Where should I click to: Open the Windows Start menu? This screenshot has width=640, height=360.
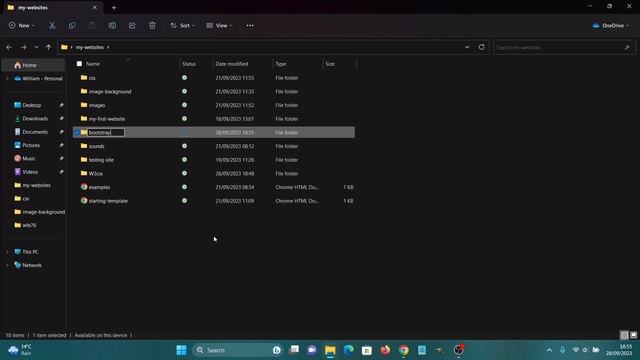click(182, 350)
